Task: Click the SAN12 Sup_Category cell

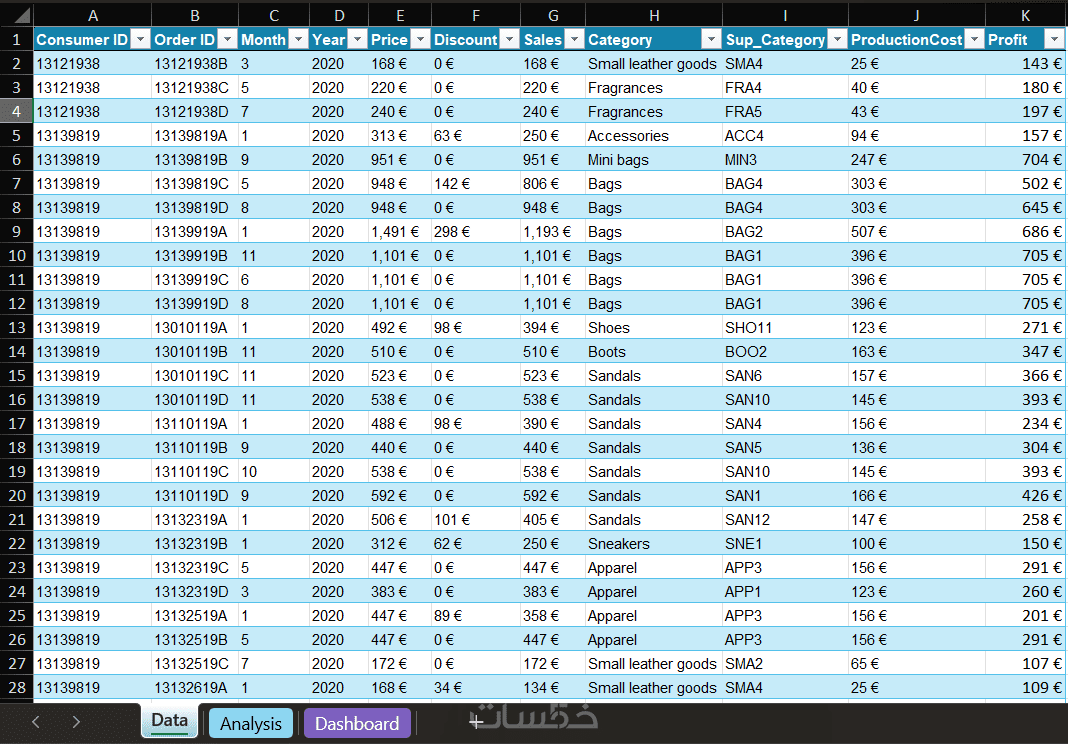Action: [x=785, y=520]
